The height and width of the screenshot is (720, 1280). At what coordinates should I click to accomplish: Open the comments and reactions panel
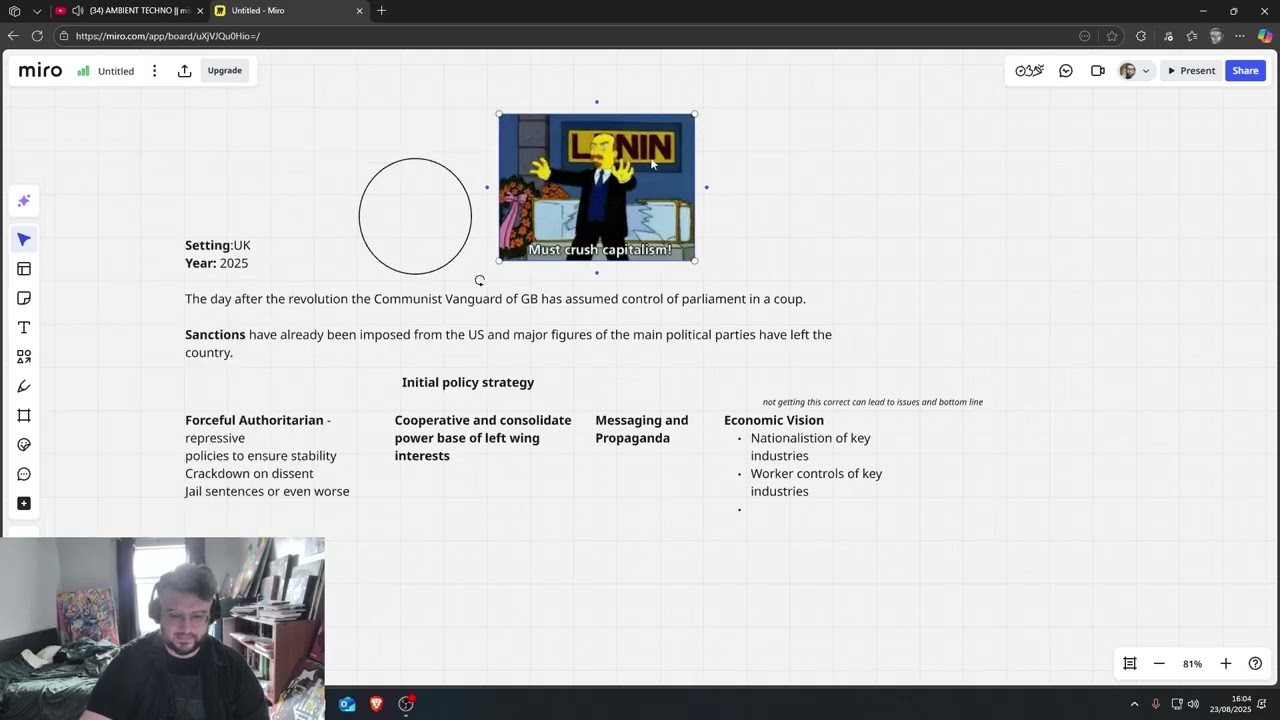(1066, 71)
